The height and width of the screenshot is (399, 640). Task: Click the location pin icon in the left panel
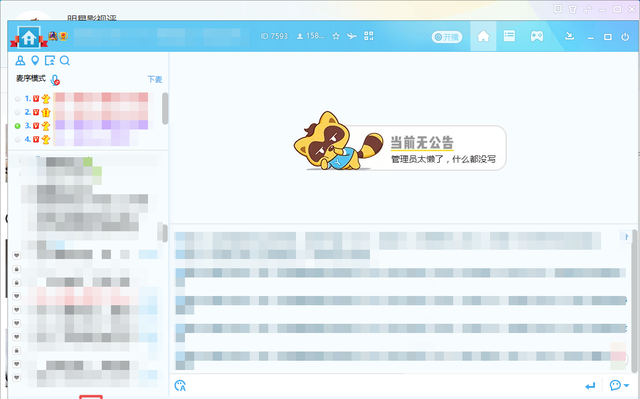[x=35, y=61]
